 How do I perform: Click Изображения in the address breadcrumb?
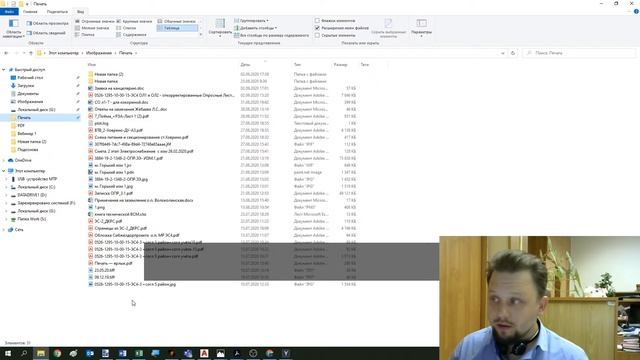(x=99, y=53)
